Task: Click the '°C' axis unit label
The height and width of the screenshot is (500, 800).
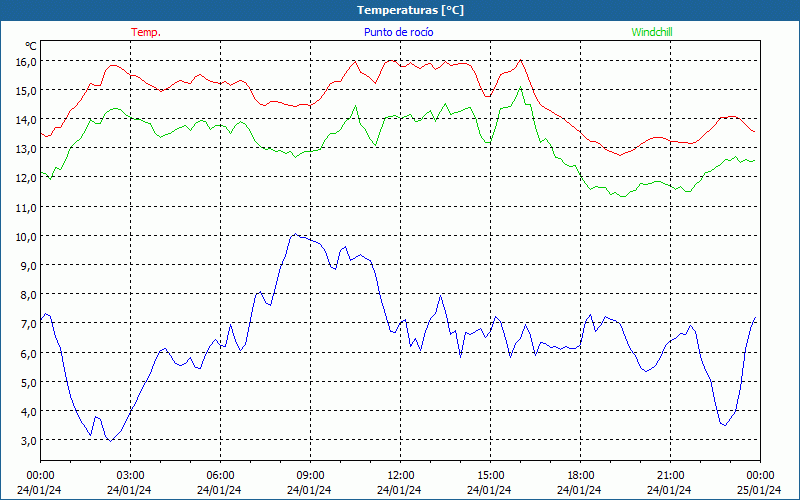Action: point(31,46)
